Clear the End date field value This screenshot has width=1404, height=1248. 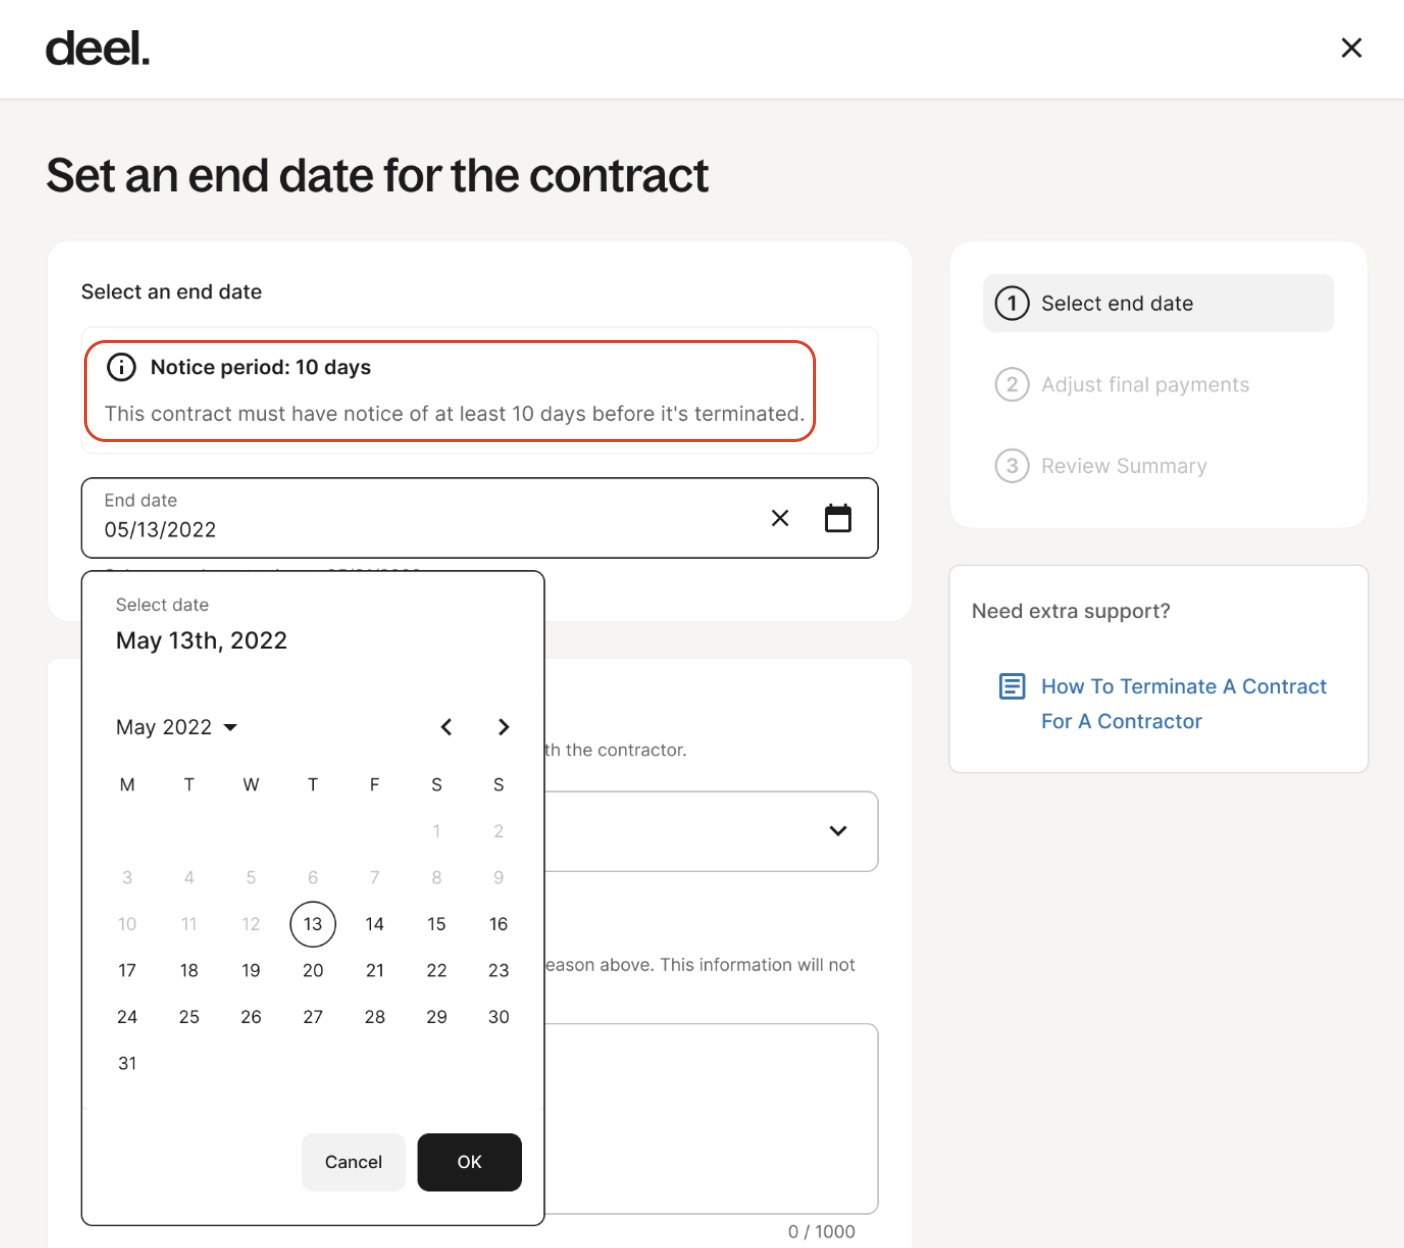[x=780, y=518]
